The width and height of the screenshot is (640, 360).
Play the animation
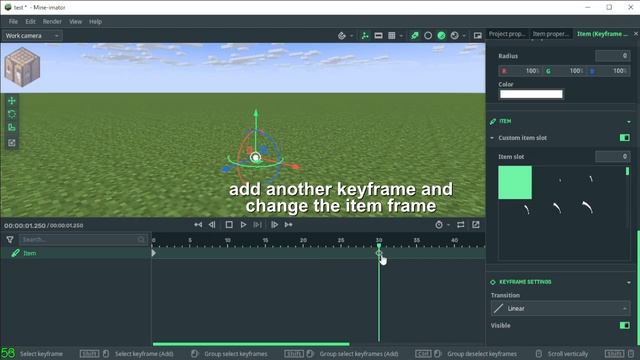coord(243,224)
